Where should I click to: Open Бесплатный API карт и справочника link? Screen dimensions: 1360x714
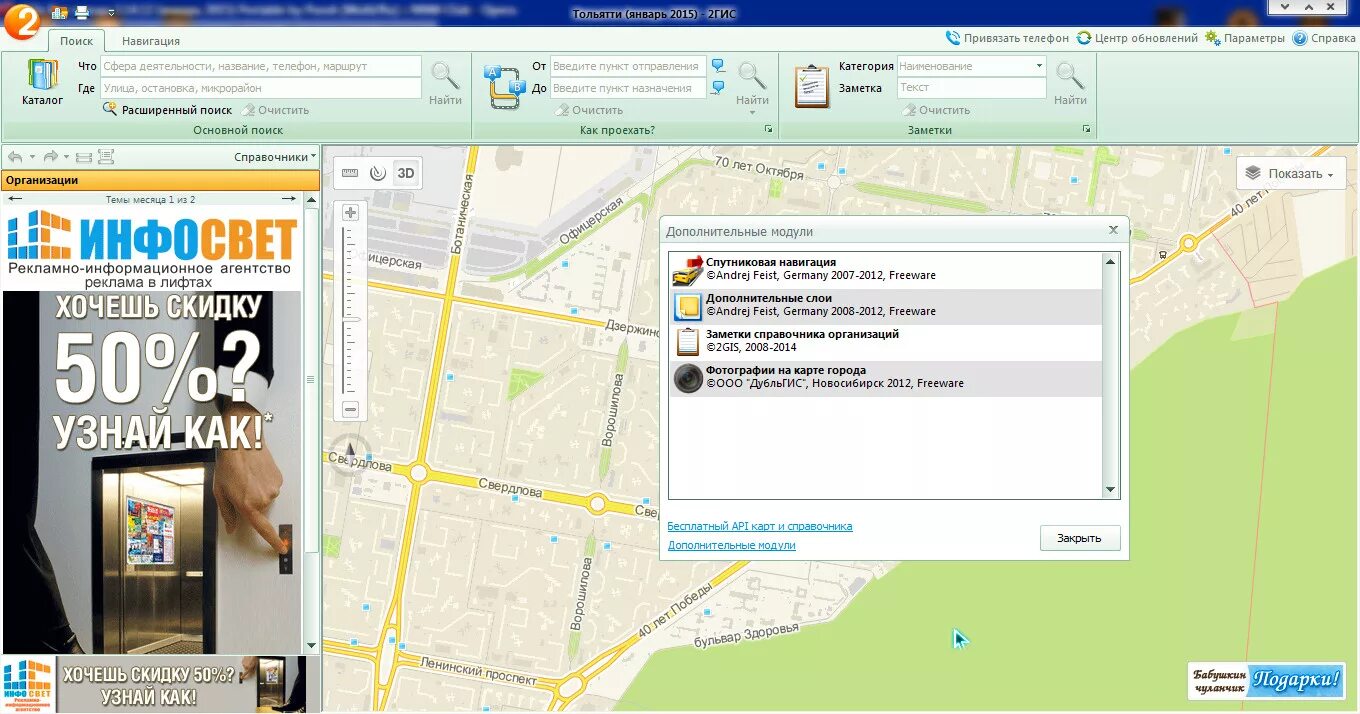(x=760, y=526)
